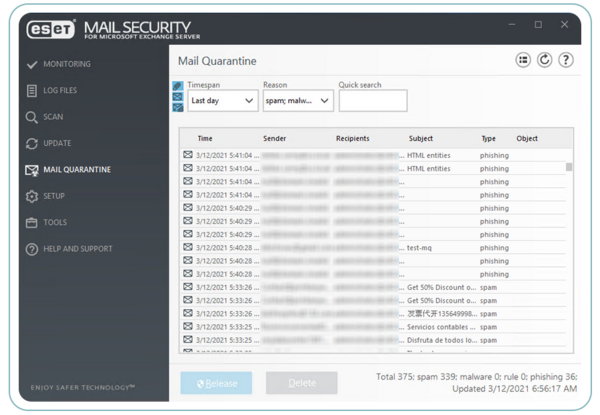Open the MONITORING section
The image size is (600, 415).
[x=67, y=64]
